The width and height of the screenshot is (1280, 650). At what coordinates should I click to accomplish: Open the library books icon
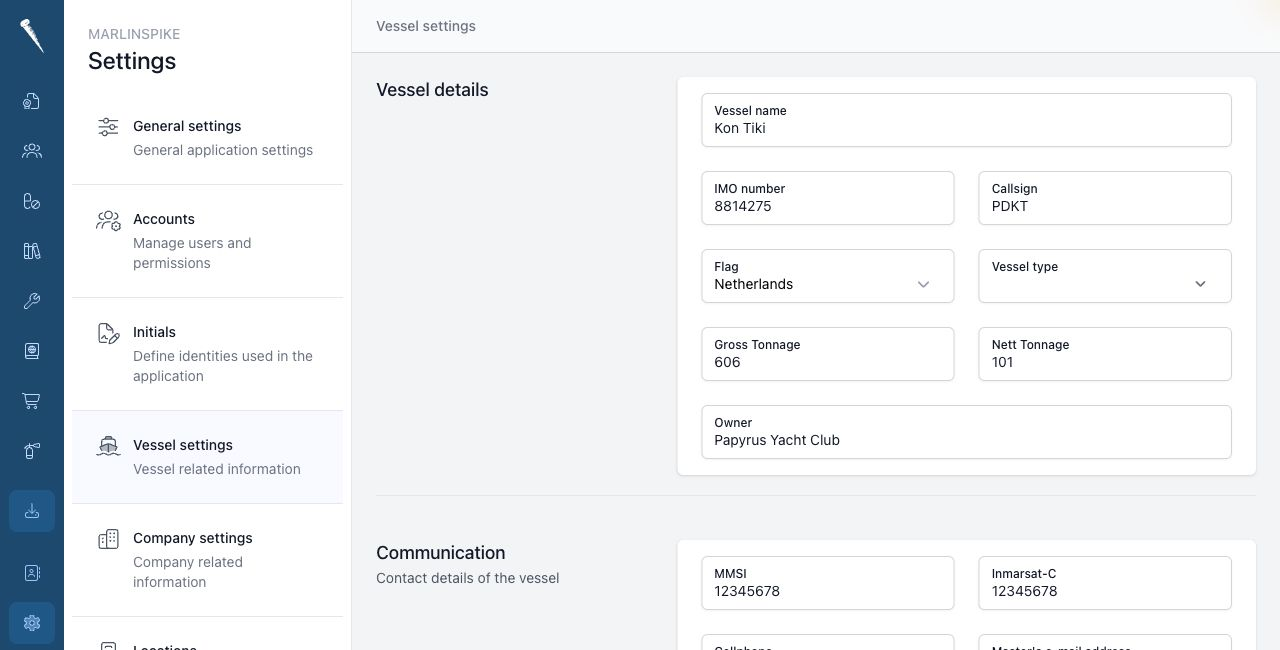point(32,251)
